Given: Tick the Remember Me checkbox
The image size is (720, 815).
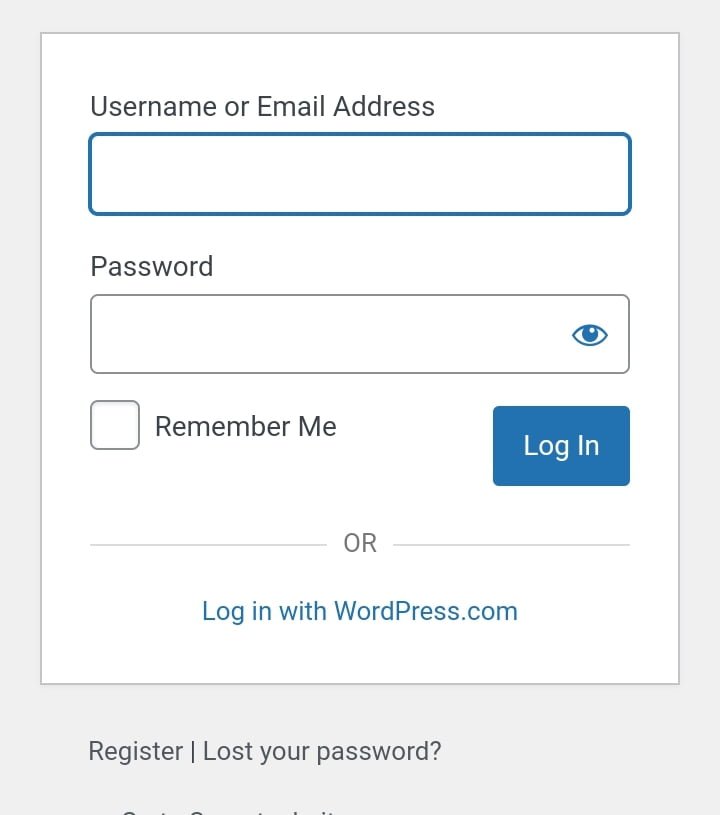Looking at the screenshot, I should point(115,425).
